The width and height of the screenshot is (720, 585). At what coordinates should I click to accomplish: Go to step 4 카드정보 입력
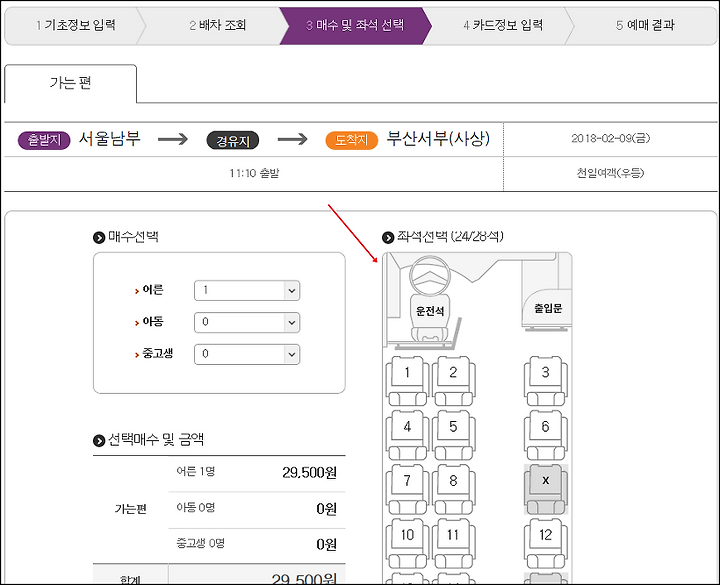pyautogui.click(x=503, y=25)
